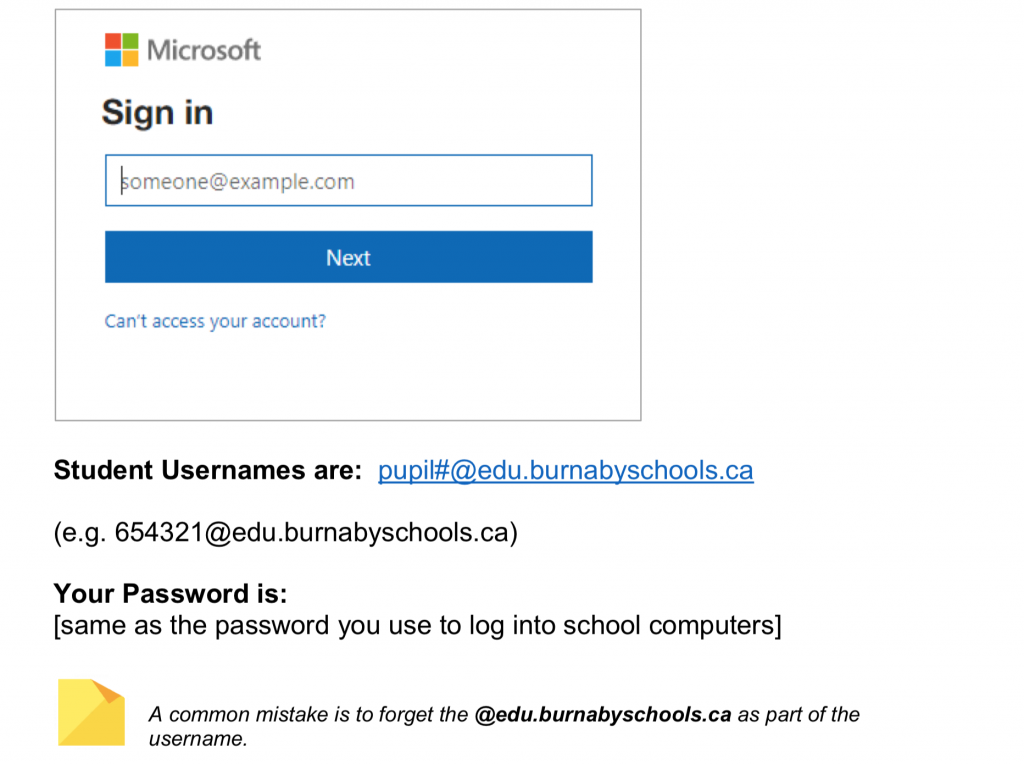Follow the pupil#@edu.burnabyschools.ca link
The image size is (1024, 764).
pos(565,470)
